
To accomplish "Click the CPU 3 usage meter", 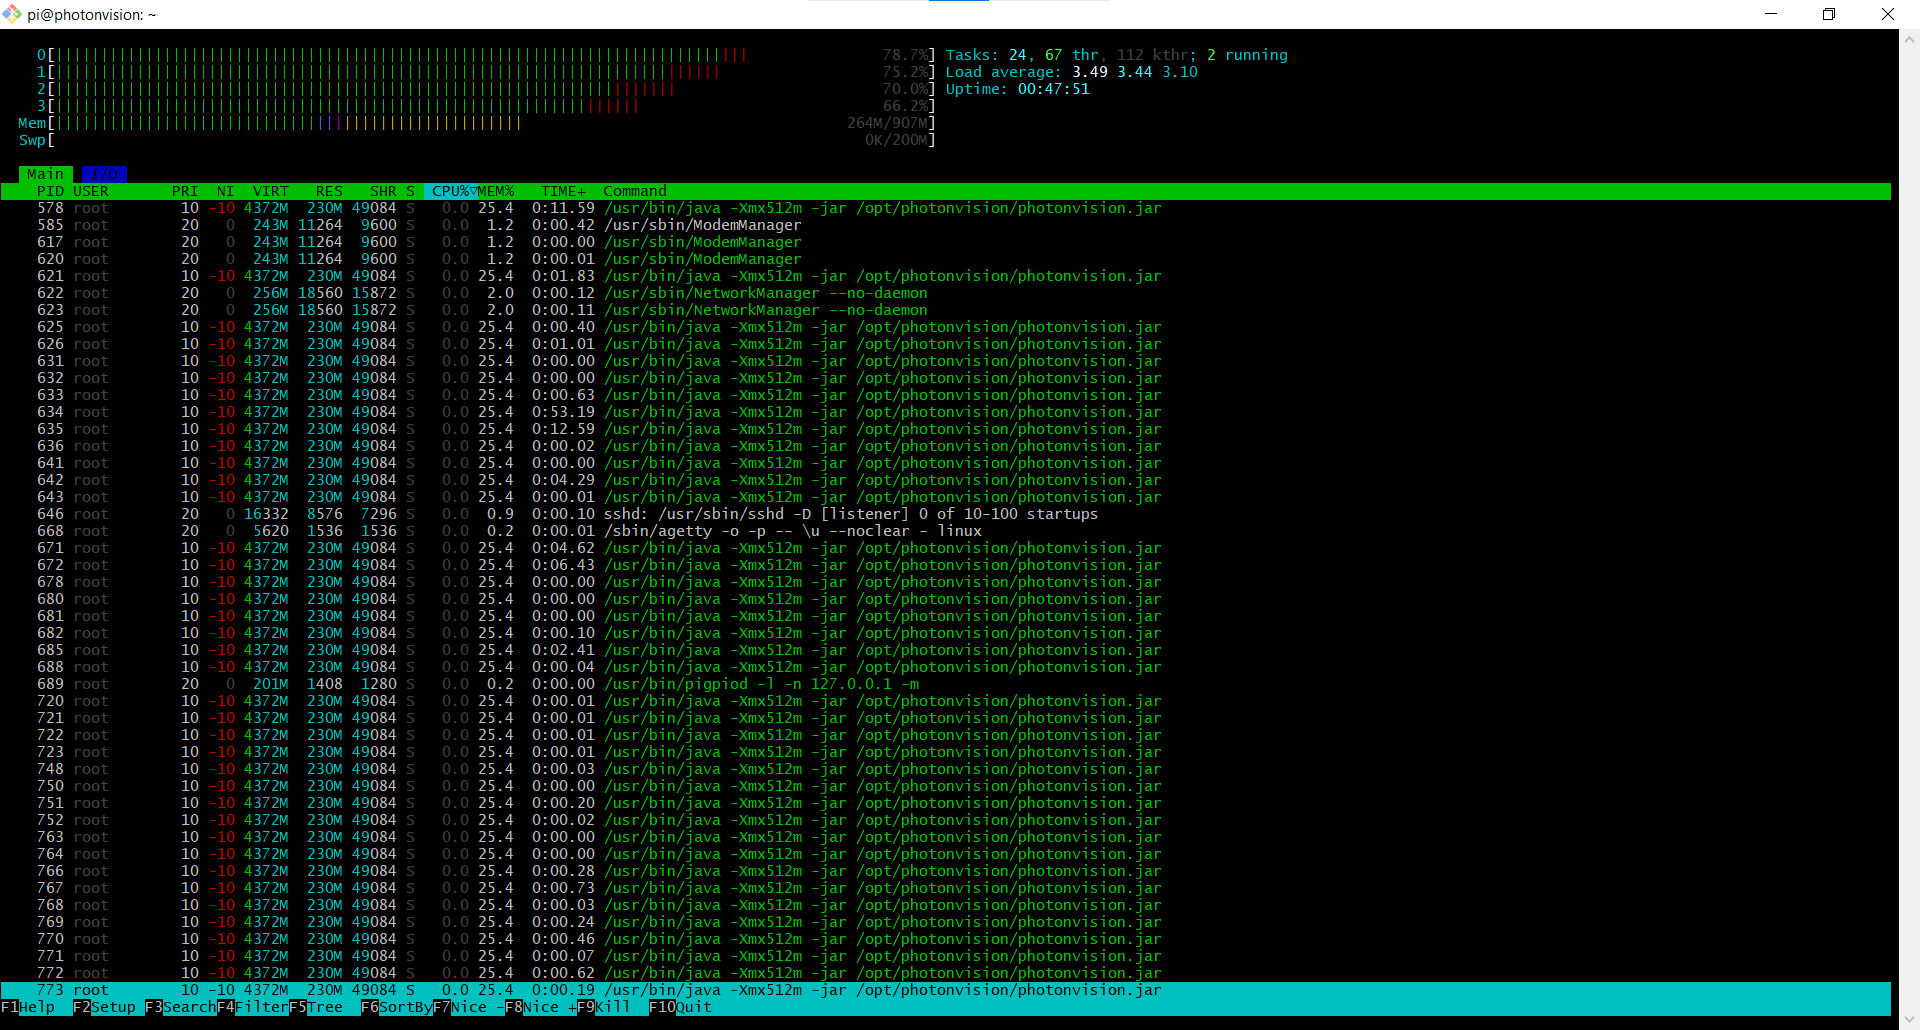I will click(486, 106).
